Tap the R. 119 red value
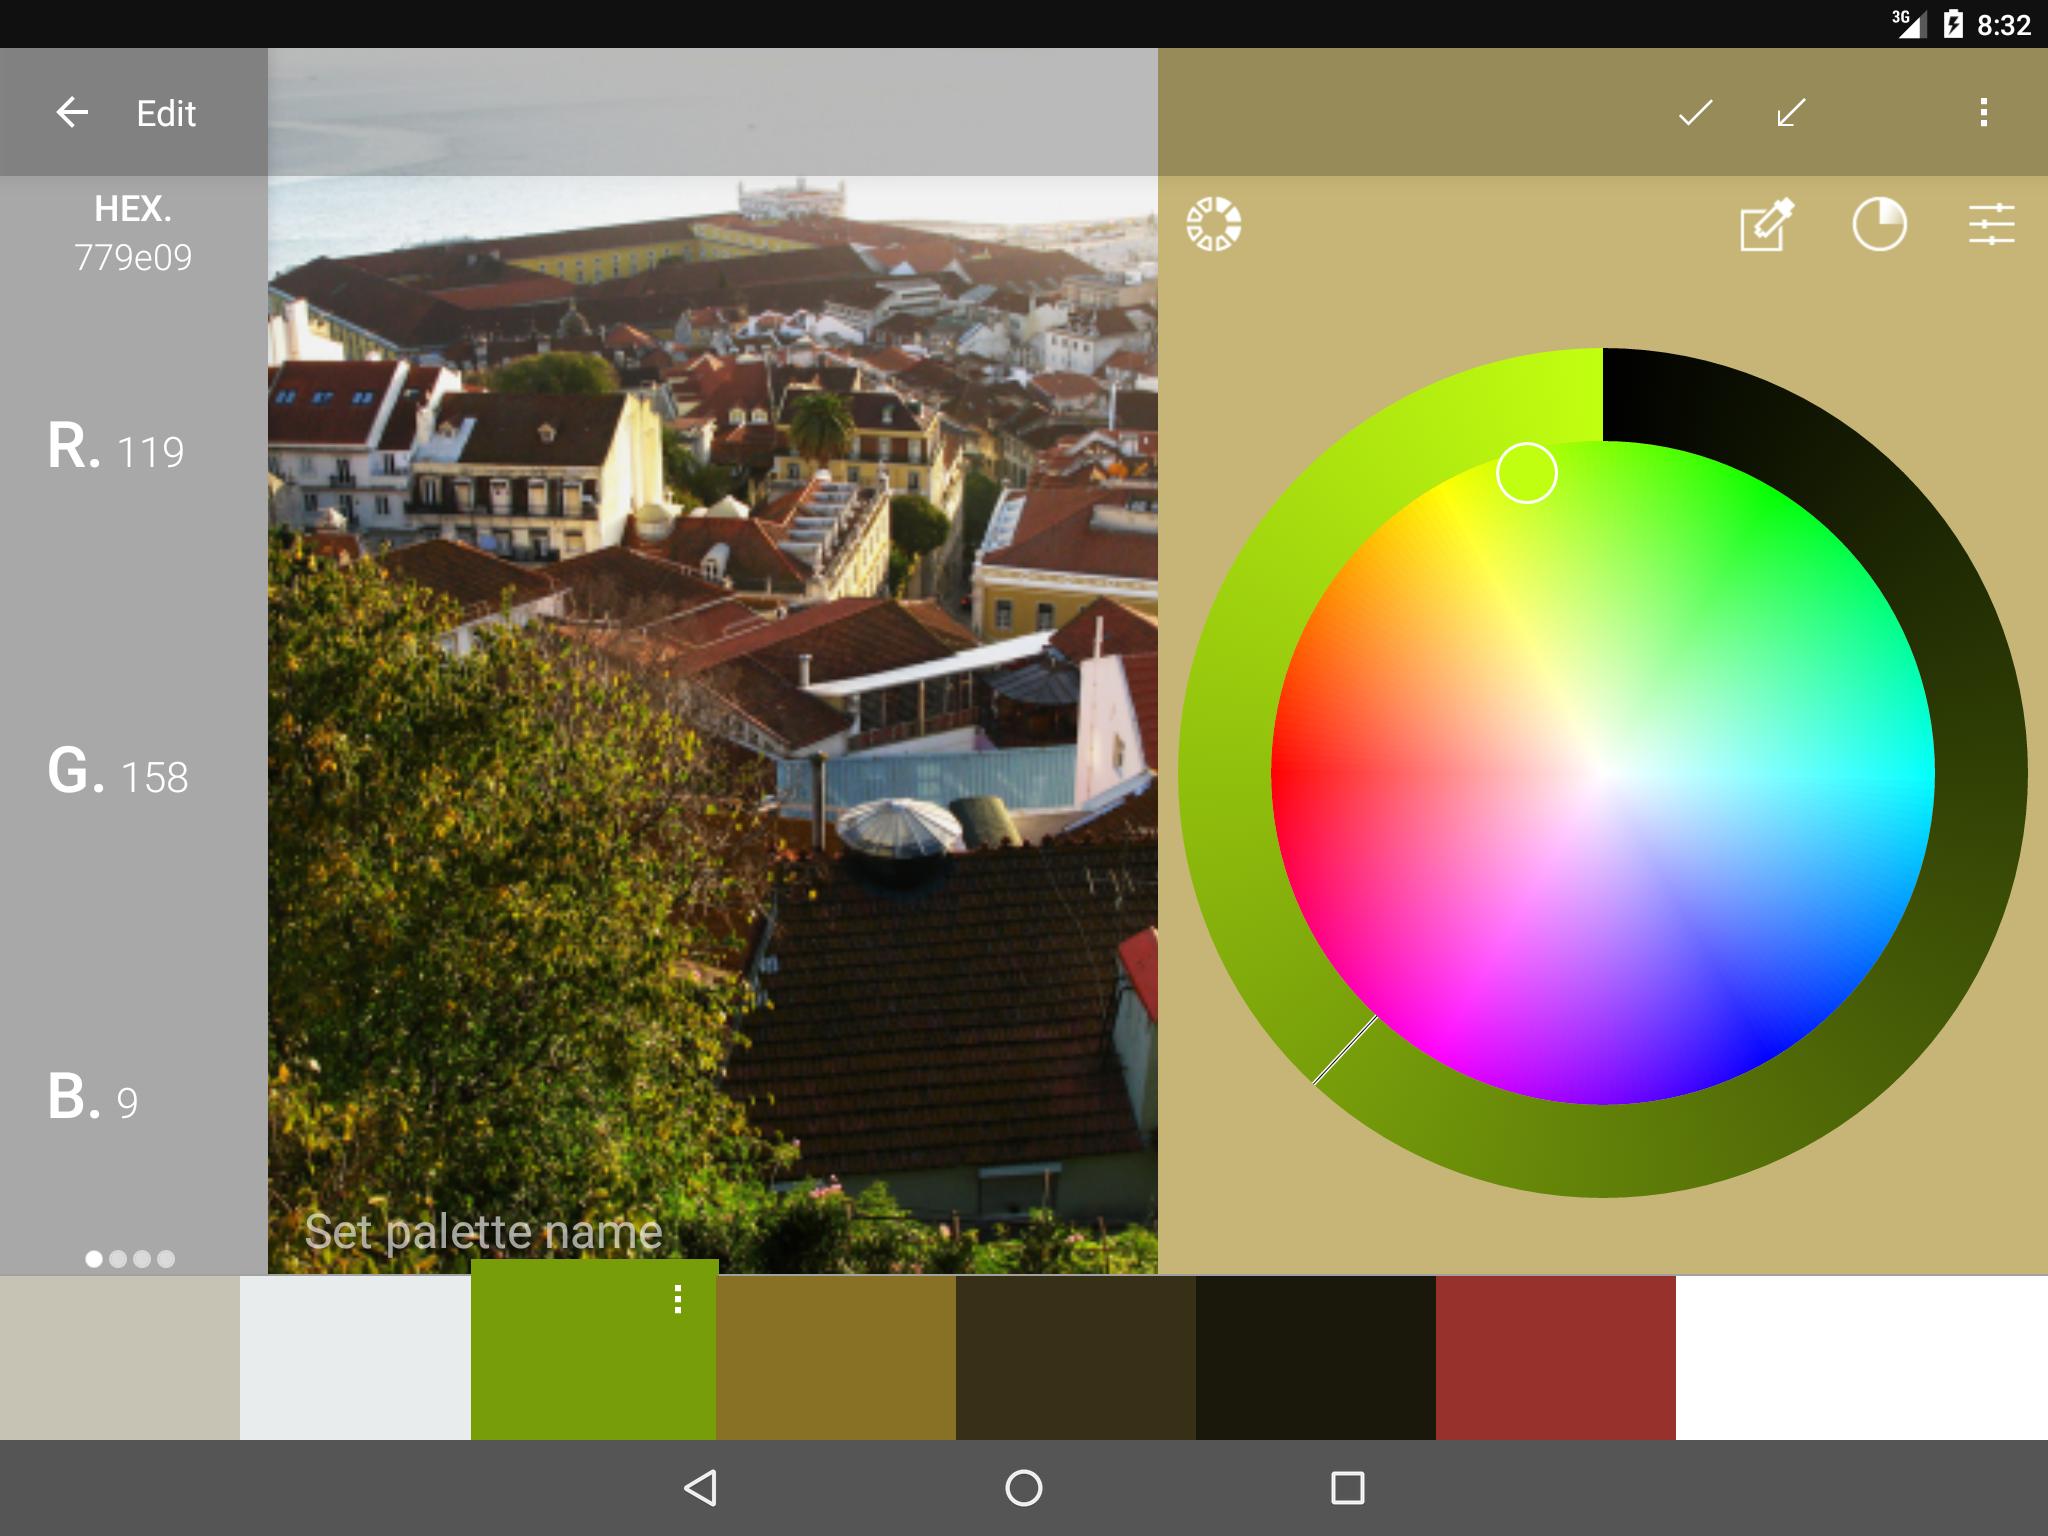This screenshot has width=2048, height=1536. point(116,448)
